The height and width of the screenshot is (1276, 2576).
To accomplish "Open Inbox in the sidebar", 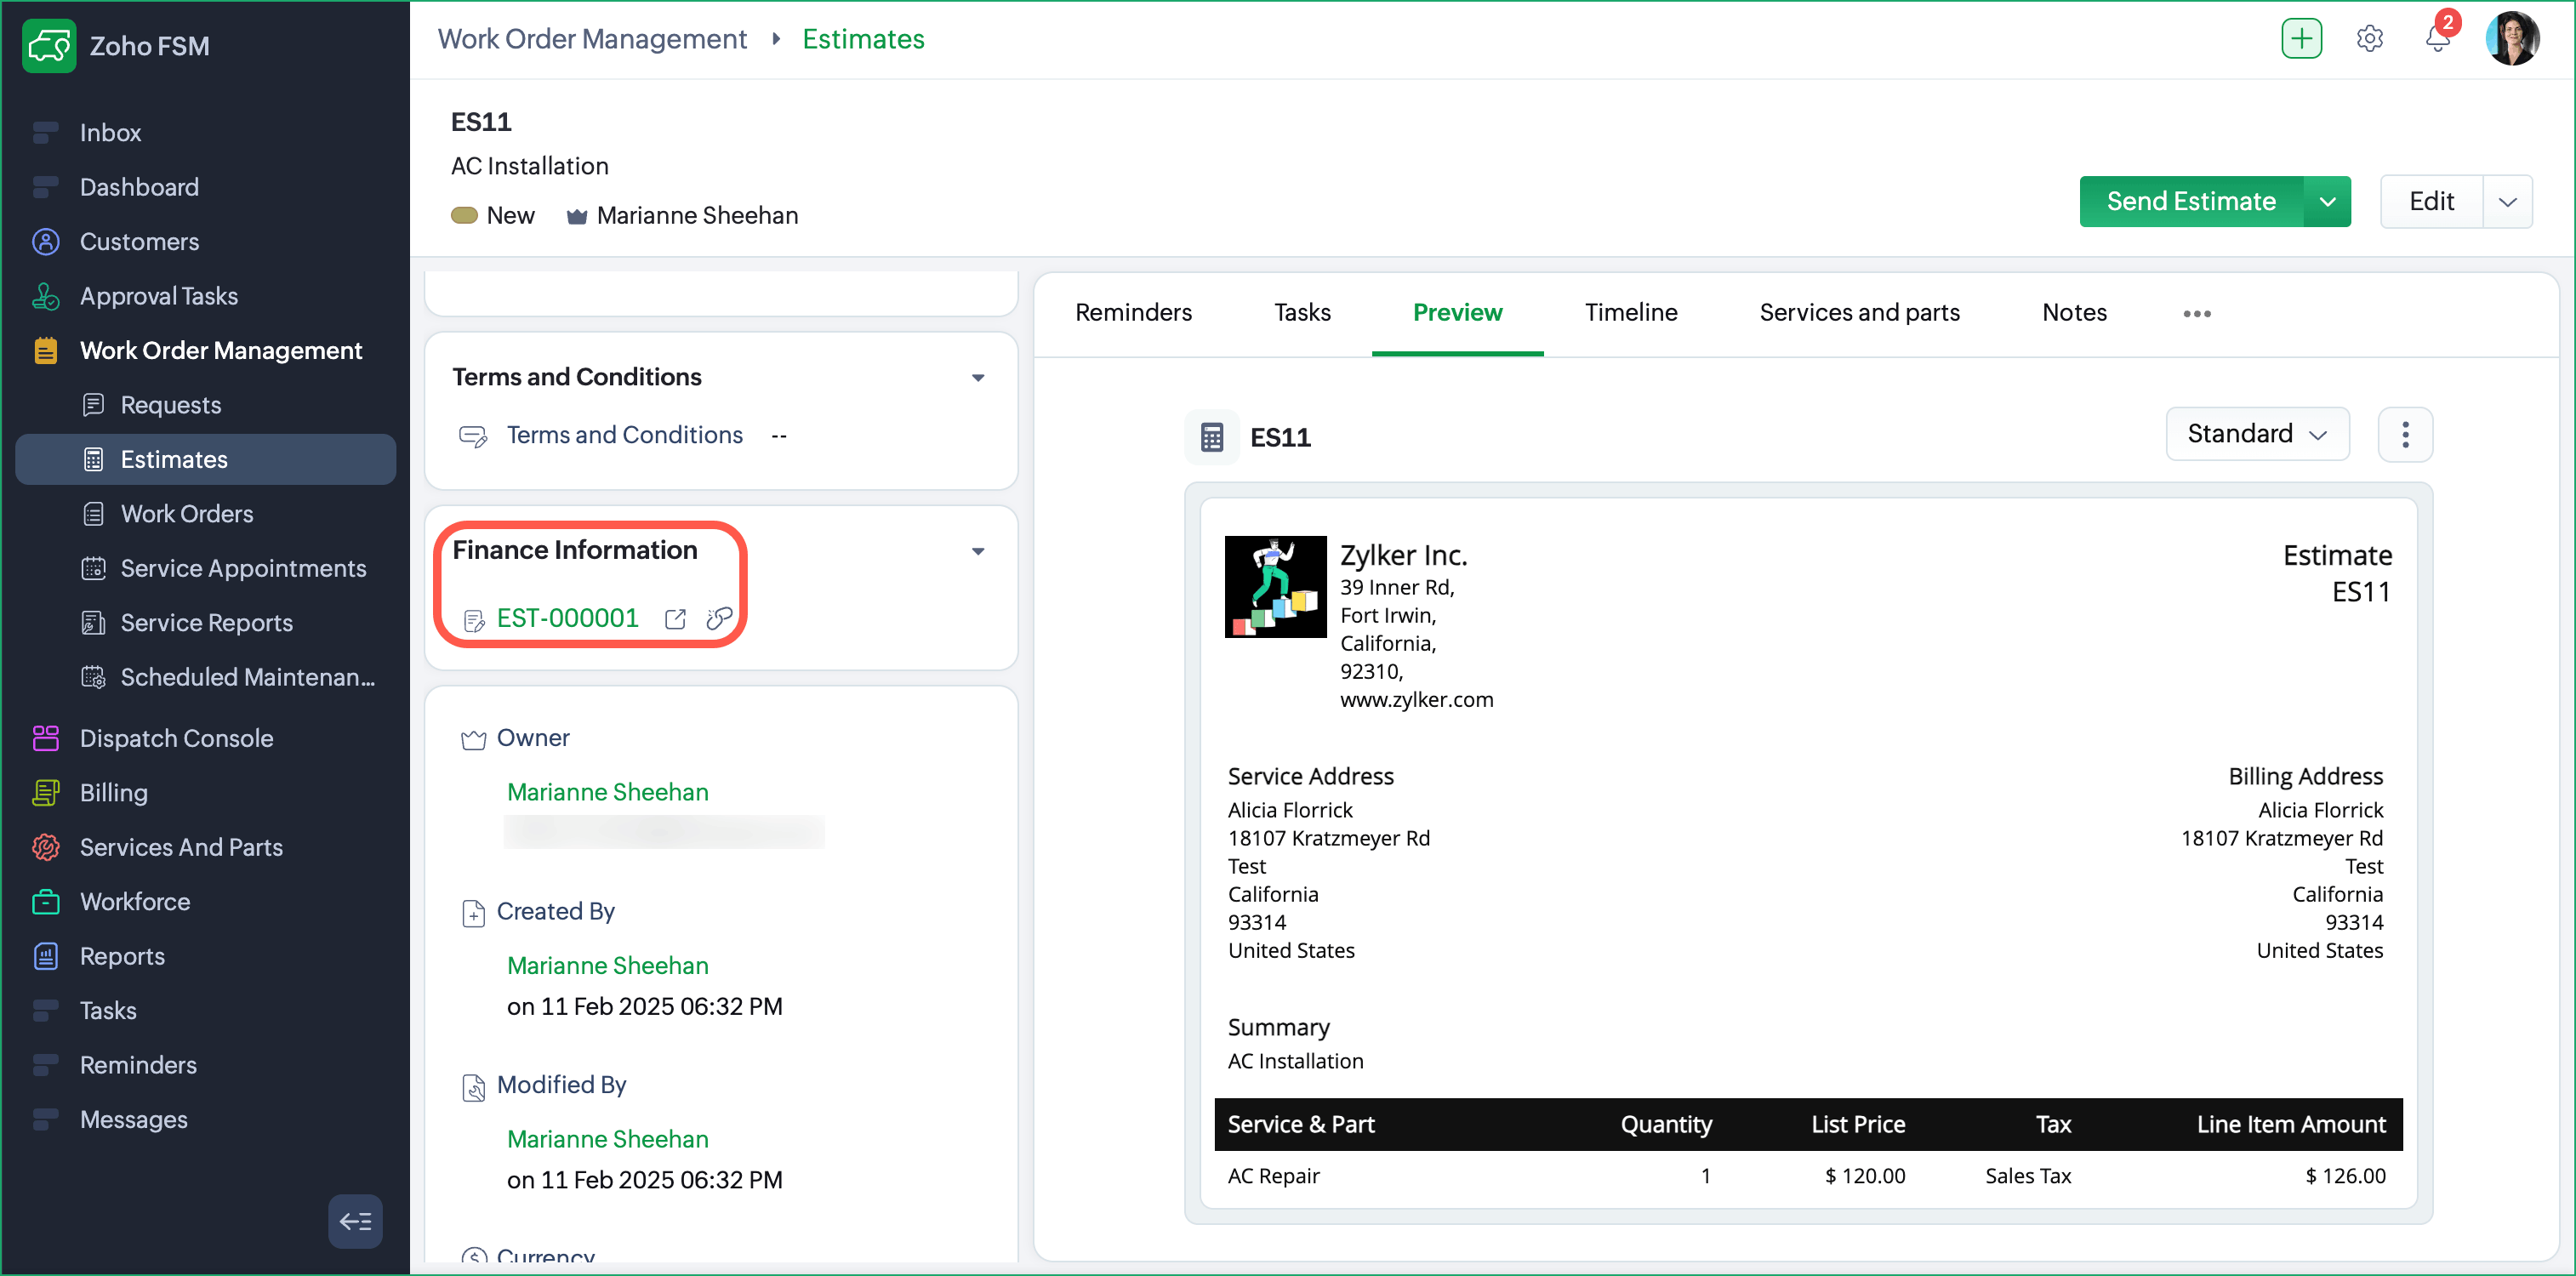I will pyautogui.click(x=110, y=133).
